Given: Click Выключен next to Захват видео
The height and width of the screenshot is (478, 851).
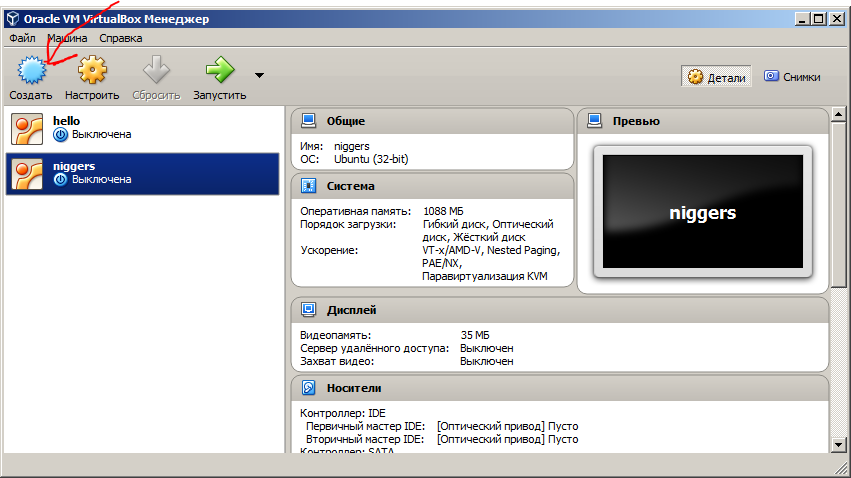Looking at the screenshot, I should pyautogui.click(x=487, y=361).
